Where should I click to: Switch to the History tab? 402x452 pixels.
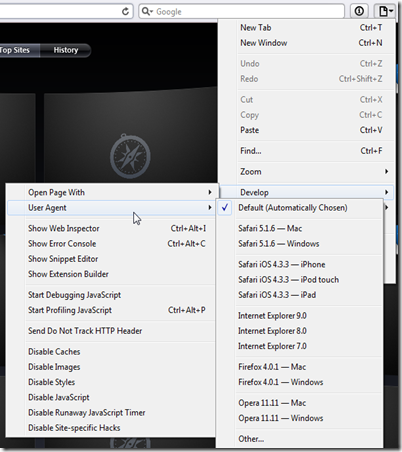coord(66,50)
